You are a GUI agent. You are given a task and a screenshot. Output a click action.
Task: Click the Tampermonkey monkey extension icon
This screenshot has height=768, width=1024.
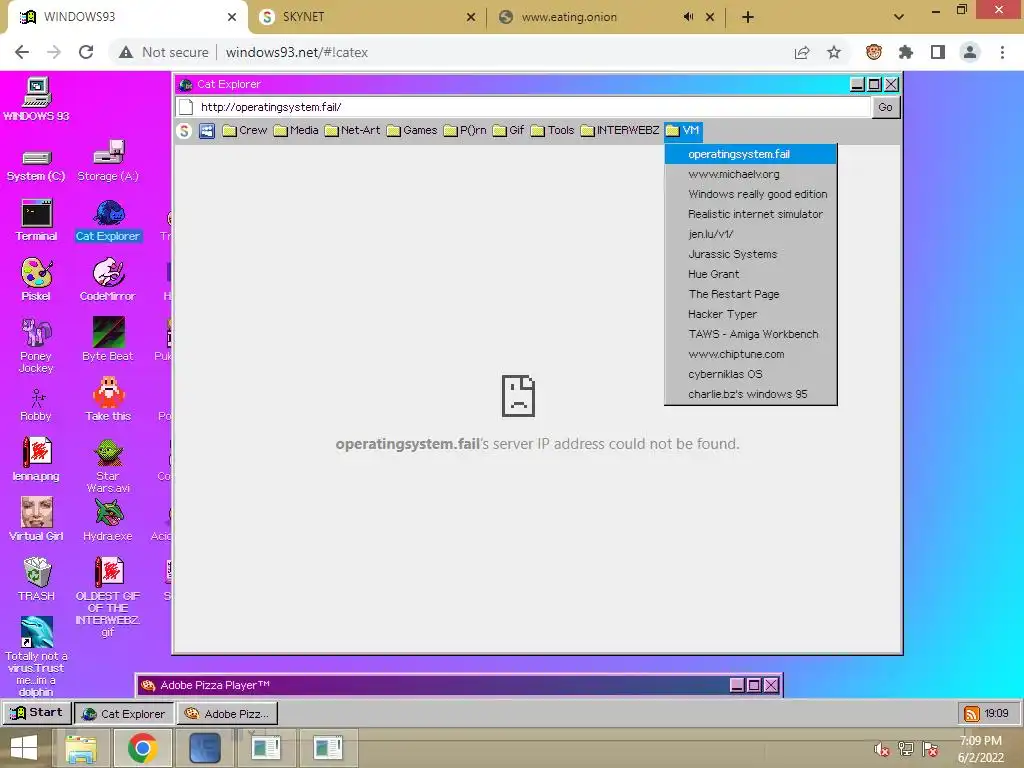click(874, 52)
